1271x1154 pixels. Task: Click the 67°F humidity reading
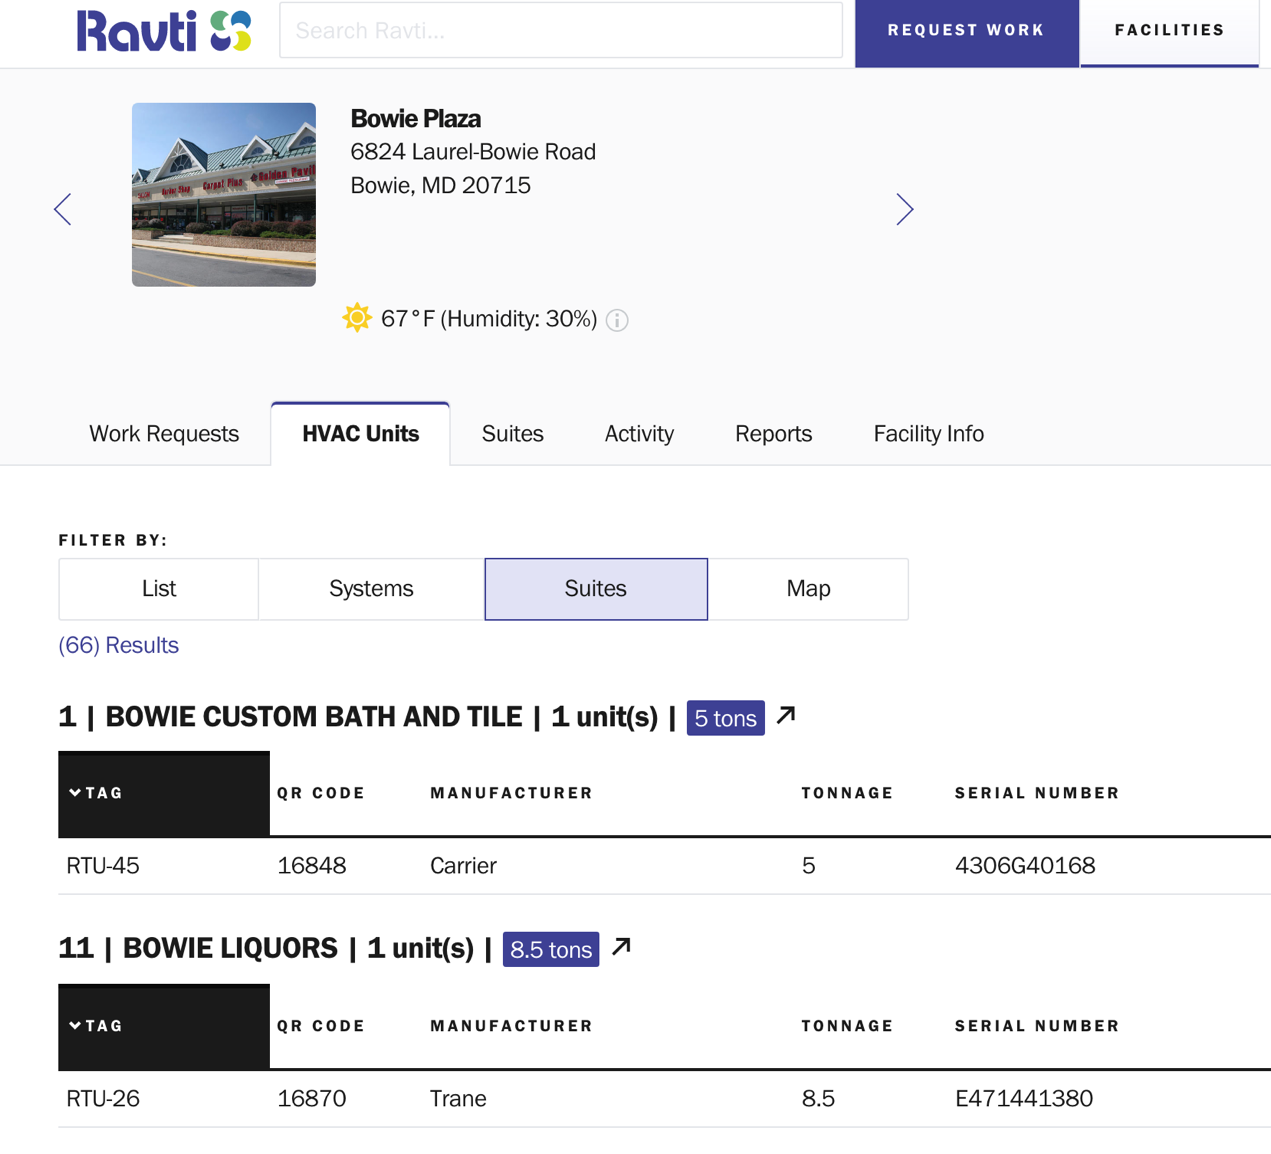489,319
